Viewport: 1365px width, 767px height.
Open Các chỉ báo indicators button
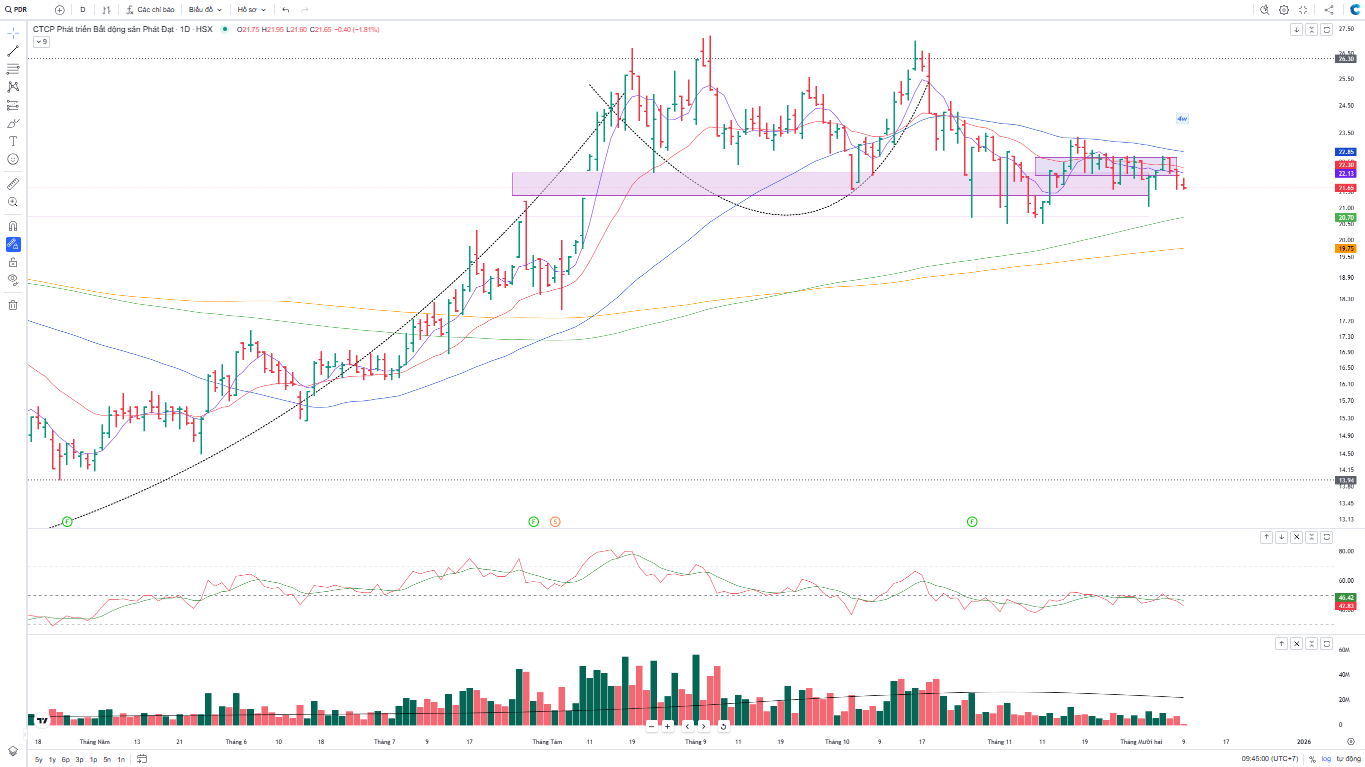[150, 9]
